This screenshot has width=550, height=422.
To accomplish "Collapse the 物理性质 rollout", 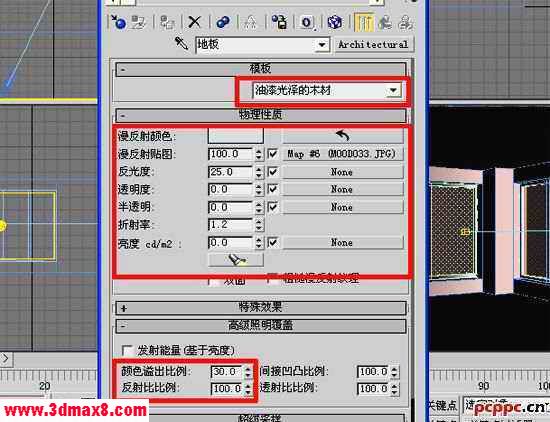I will click(x=260, y=114).
